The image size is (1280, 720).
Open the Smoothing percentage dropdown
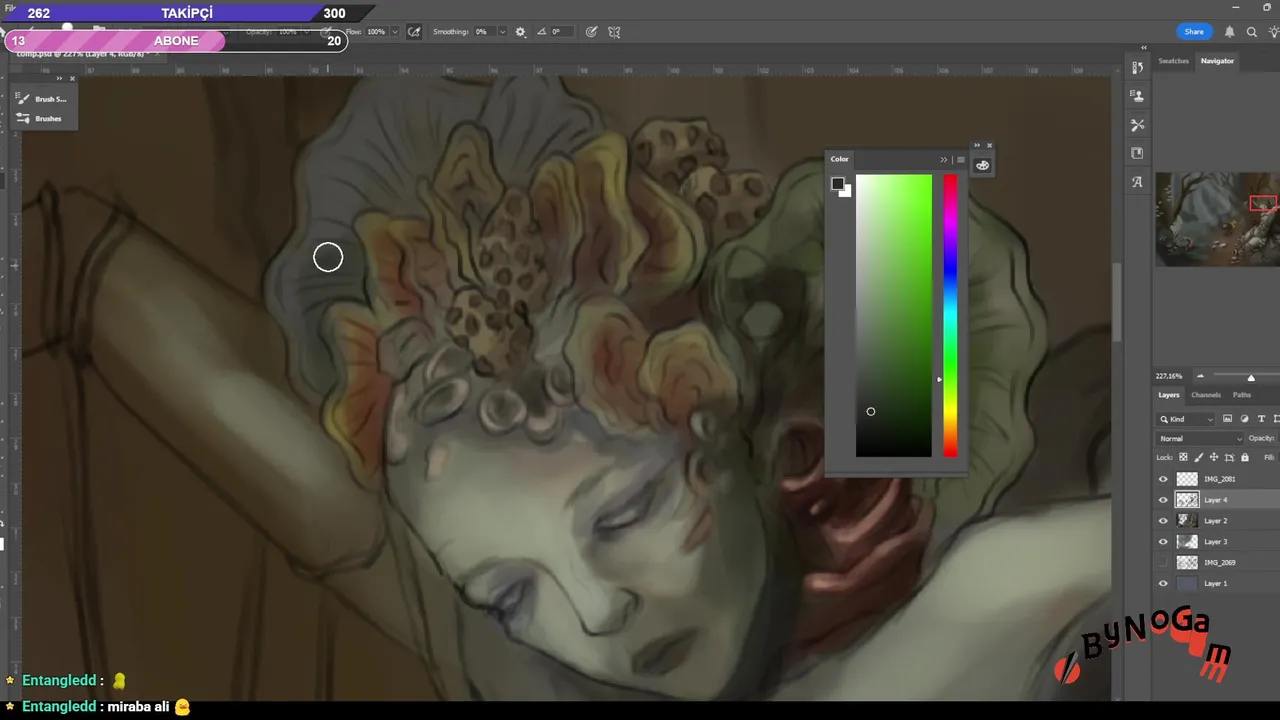point(502,32)
